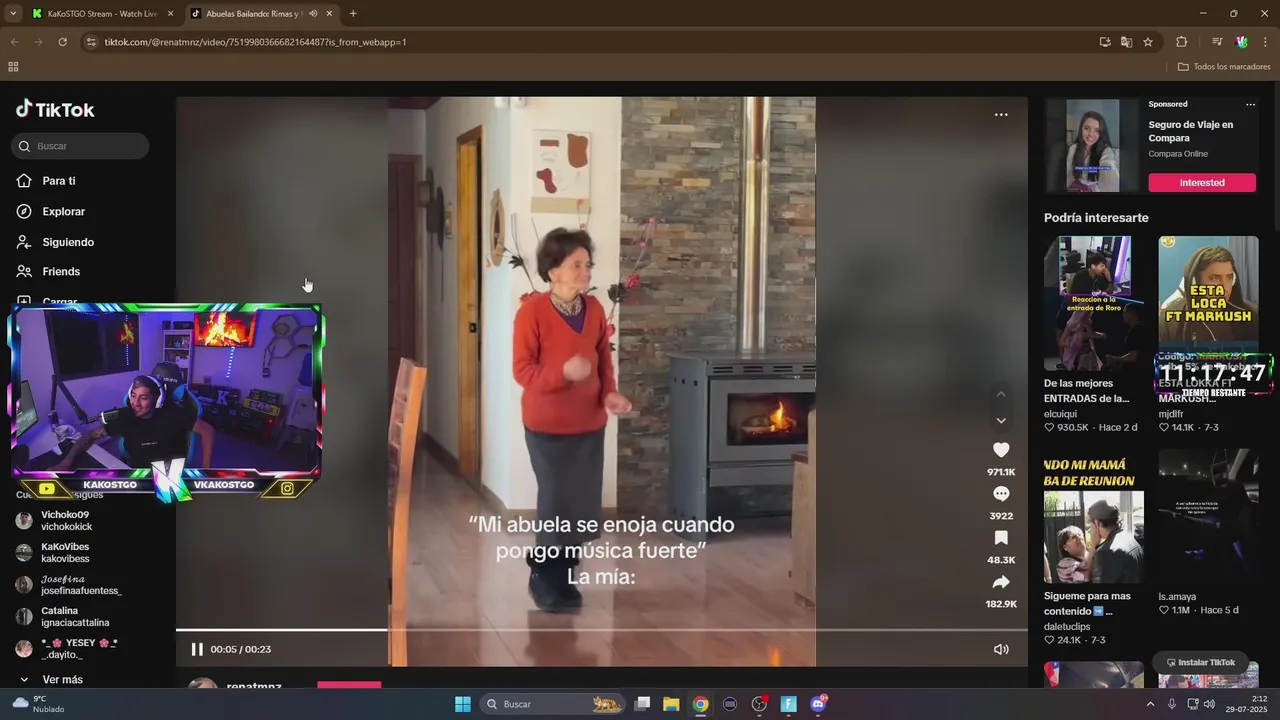Screen dimensions: 1280x720
Task: Open the josefinaafuentess_ account
Action: click(70, 585)
